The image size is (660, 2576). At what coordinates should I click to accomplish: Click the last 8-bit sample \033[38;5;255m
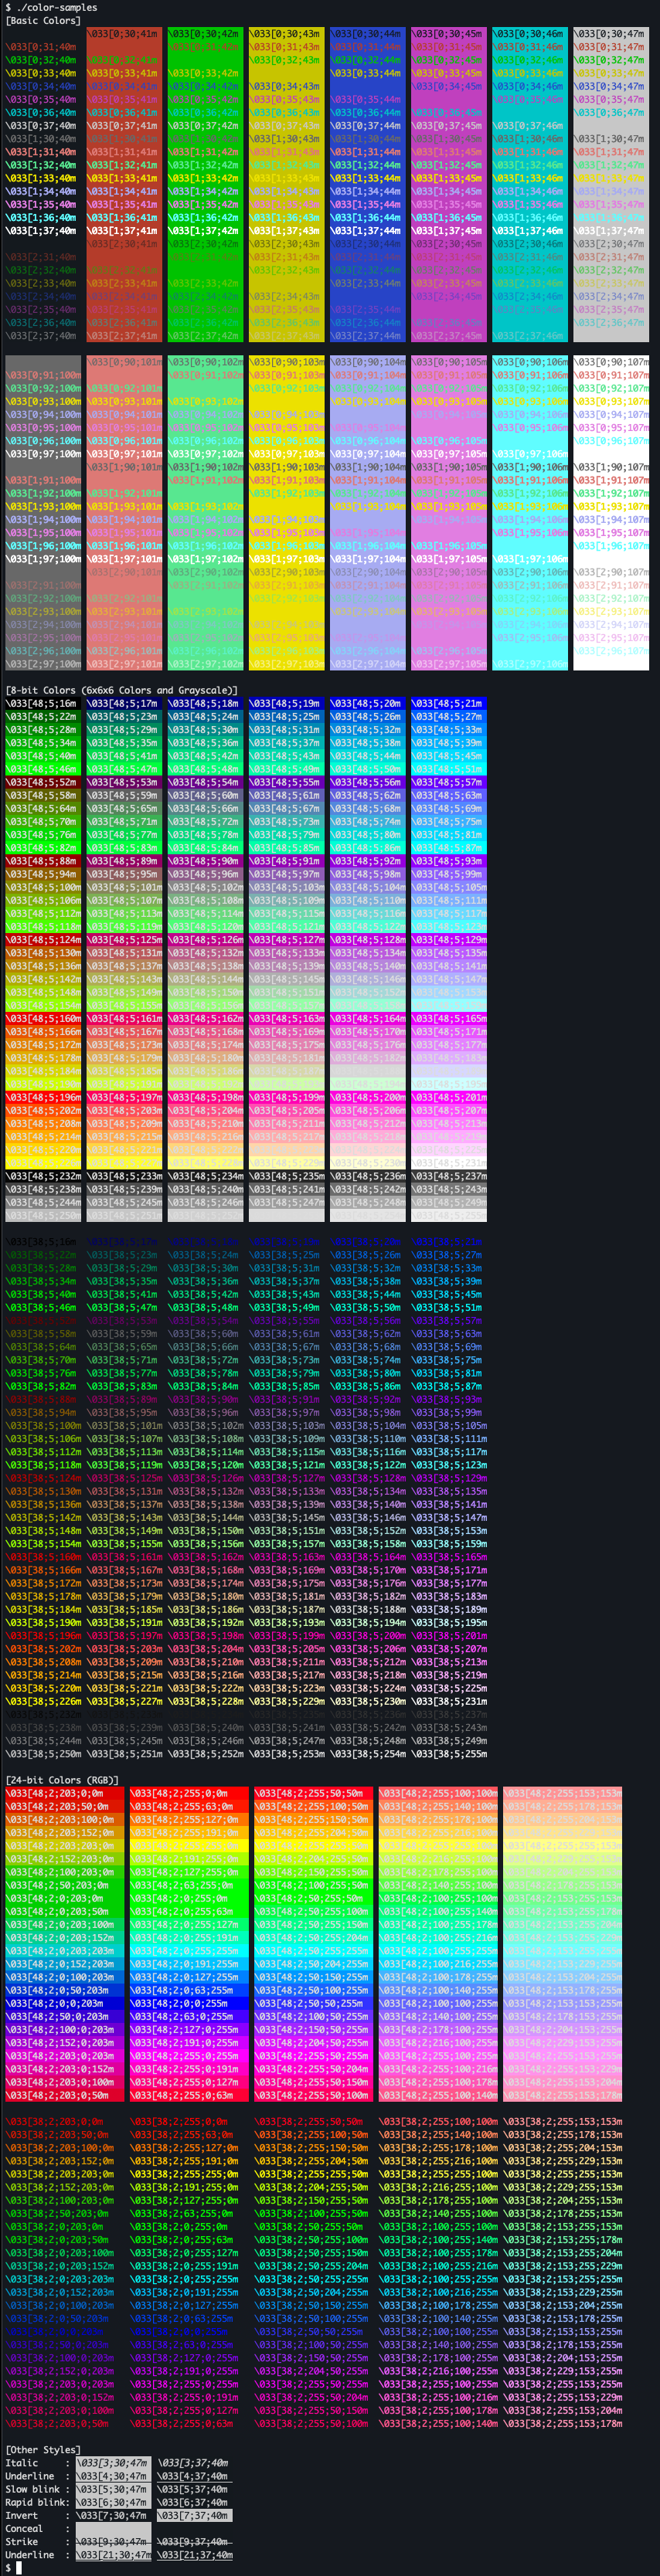449,1753
